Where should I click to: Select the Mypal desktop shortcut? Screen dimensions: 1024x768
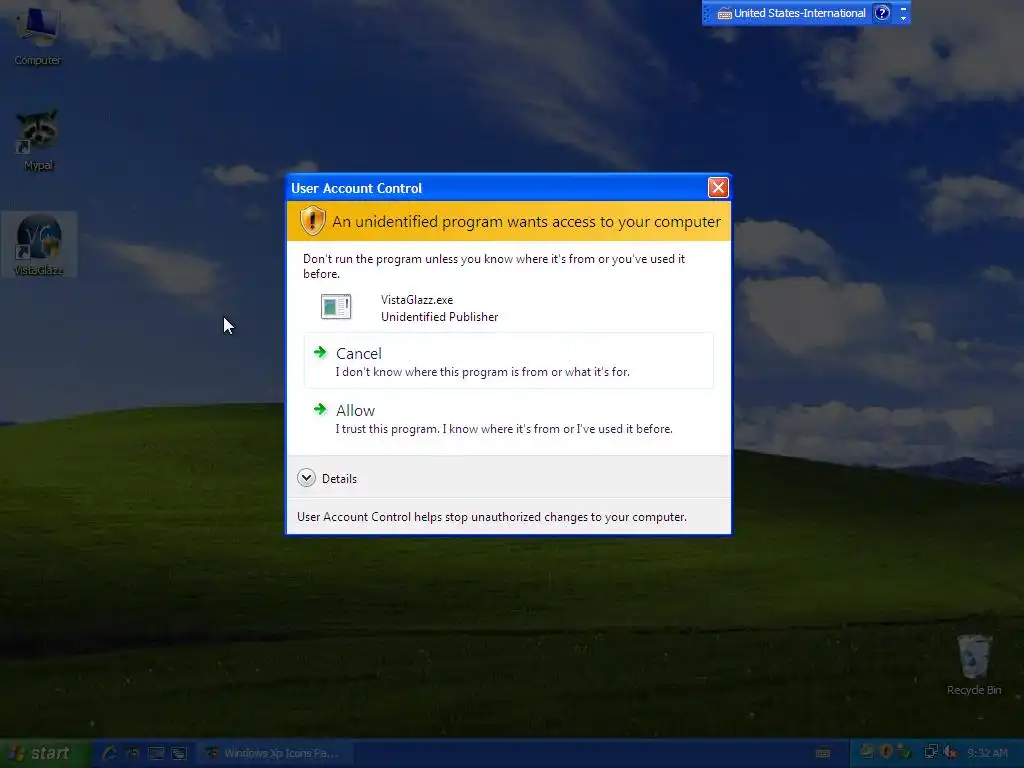pyautogui.click(x=38, y=140)
